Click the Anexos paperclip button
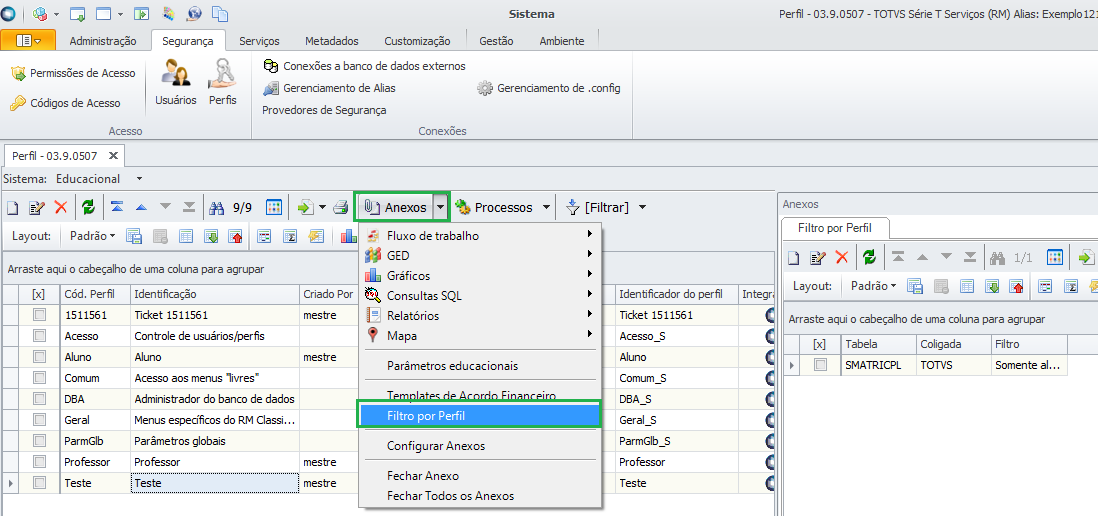 pos(394,207)
